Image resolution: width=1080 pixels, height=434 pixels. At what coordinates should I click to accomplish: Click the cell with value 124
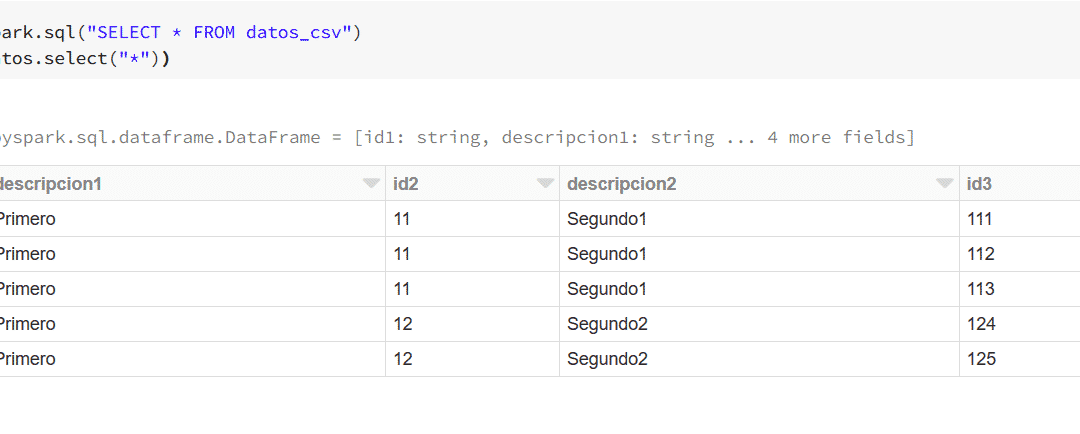point(1019,324)
